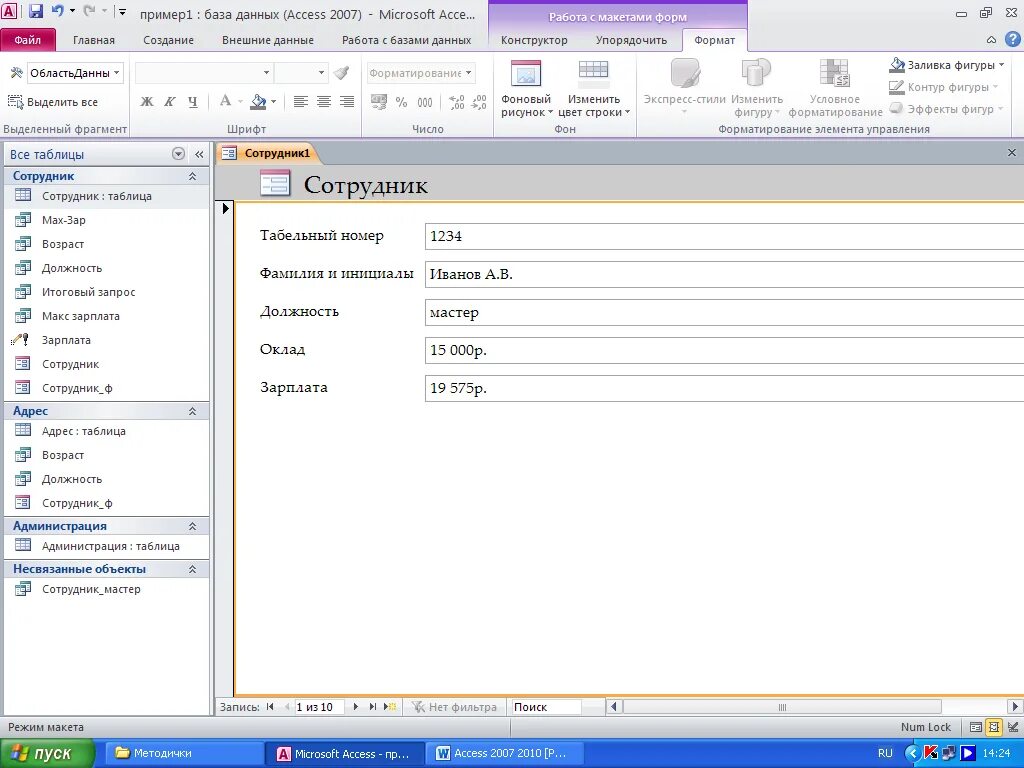Select the Зарплата update query
This screenshot has width=1024, height=768.
coord(106,340)
